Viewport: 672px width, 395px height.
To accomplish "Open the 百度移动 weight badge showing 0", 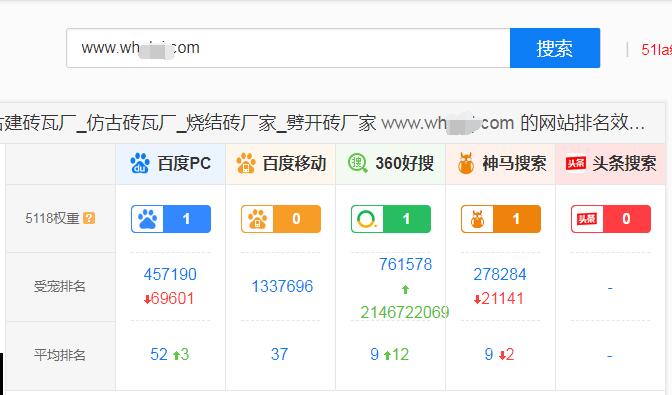I will (x=281, y=219).
